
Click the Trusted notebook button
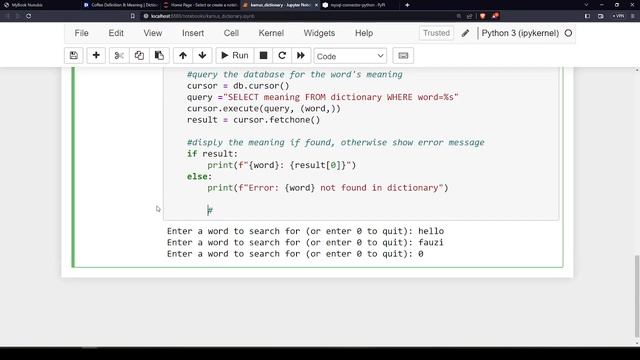point(436,33)
